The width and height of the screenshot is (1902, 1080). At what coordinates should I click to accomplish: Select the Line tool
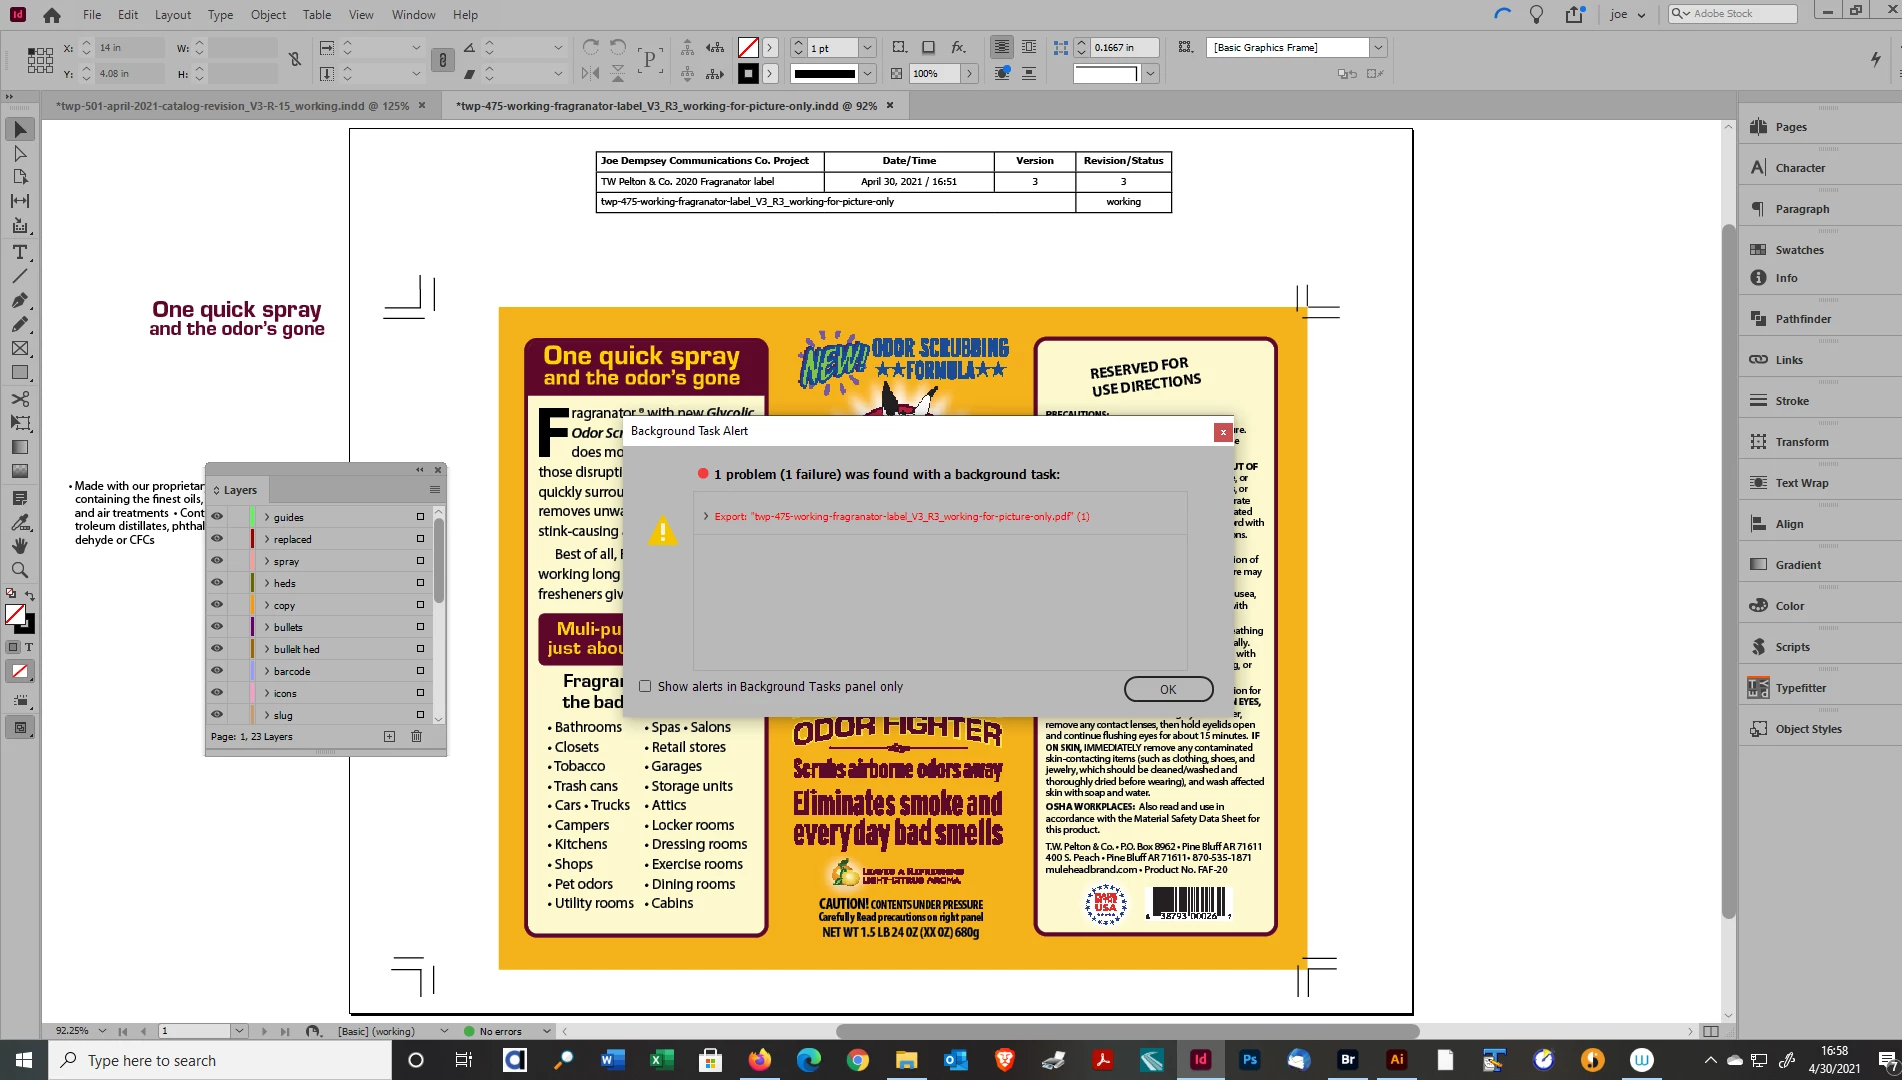[20, 276]
